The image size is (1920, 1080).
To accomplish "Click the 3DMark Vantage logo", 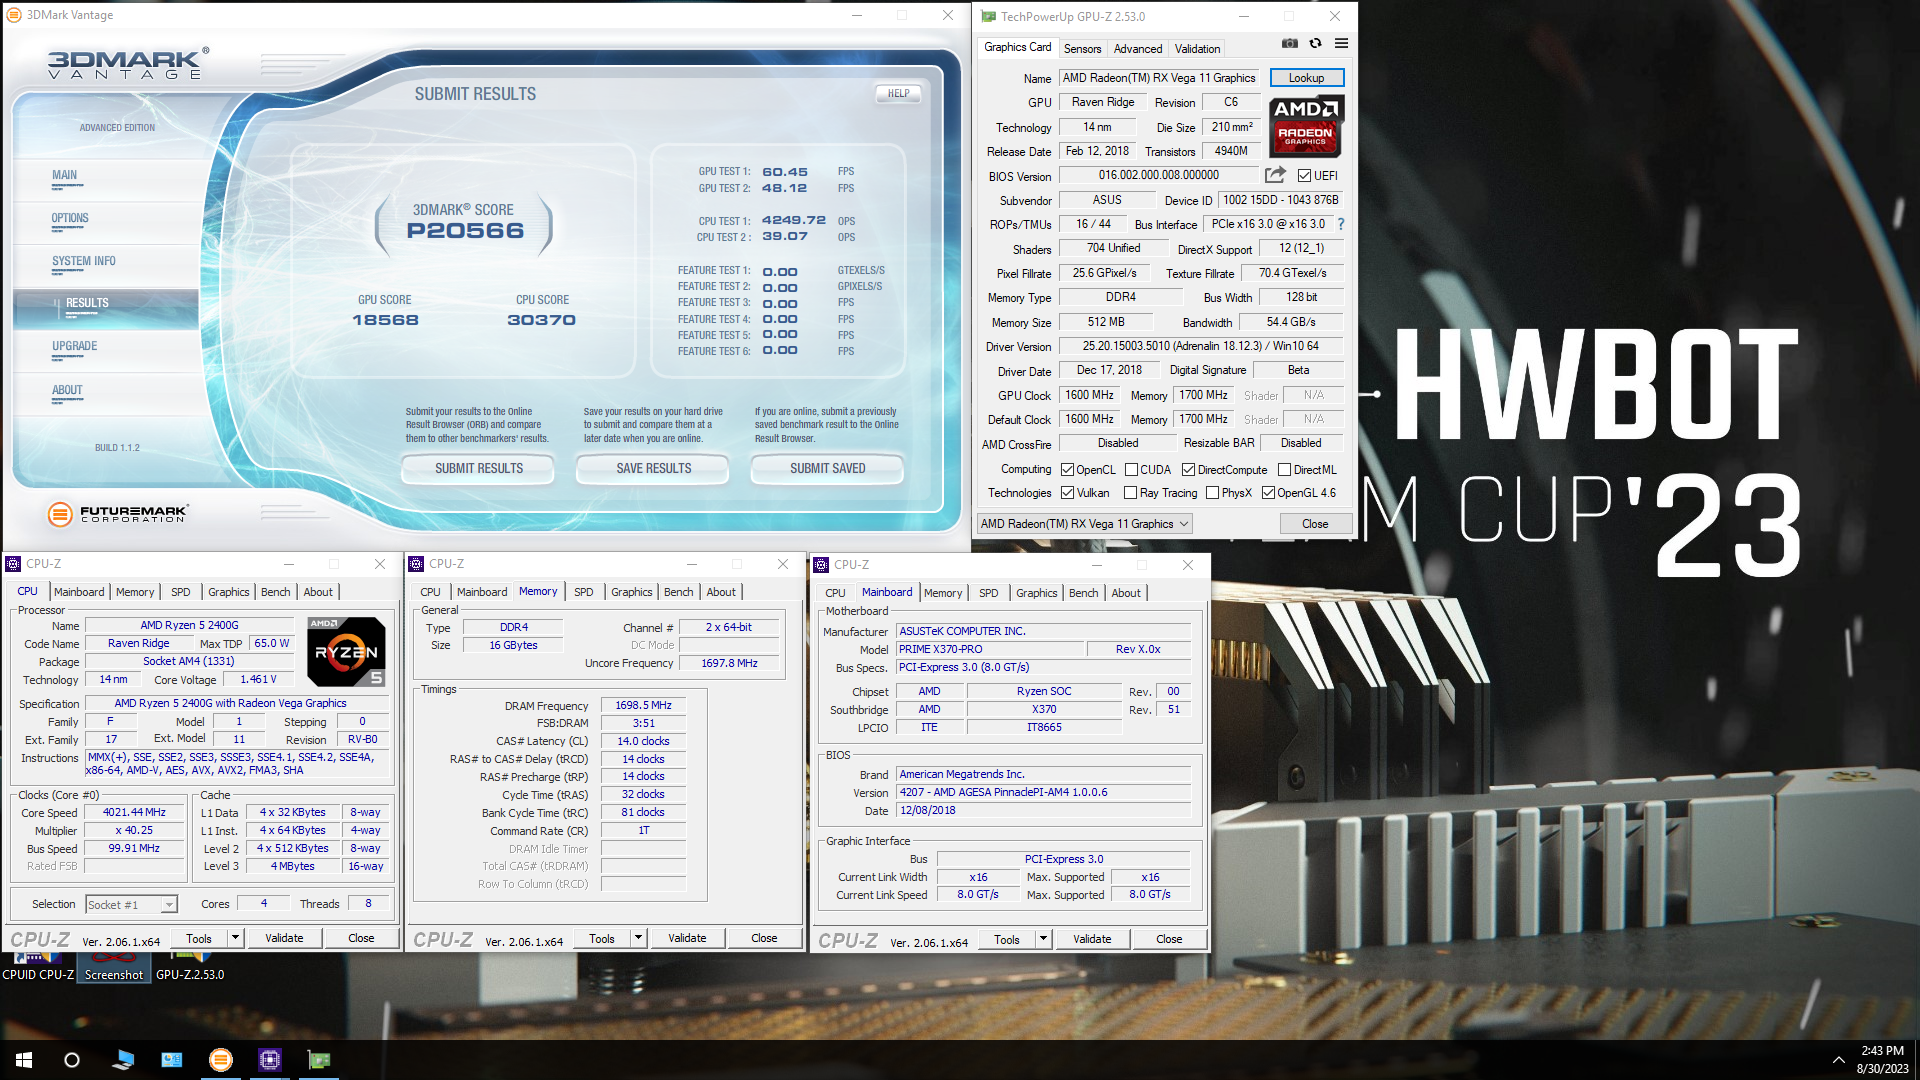I will [128, 63].
